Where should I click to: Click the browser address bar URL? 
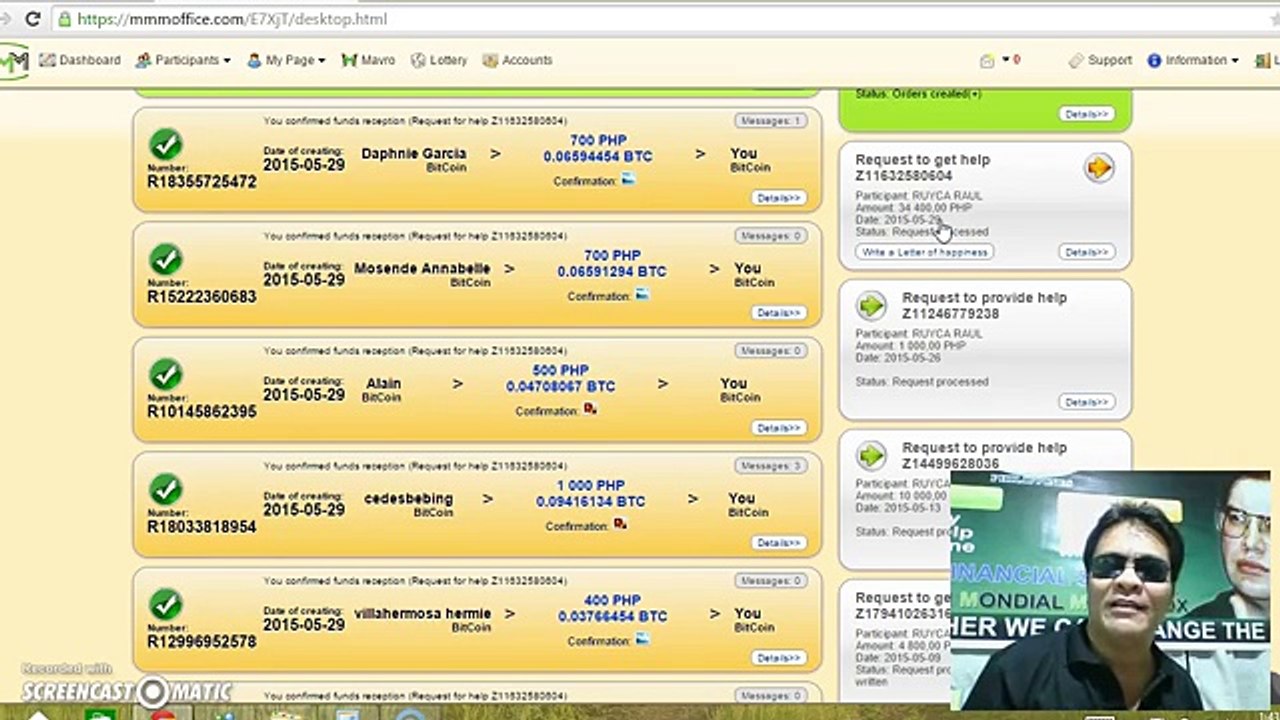coord(232,19)
